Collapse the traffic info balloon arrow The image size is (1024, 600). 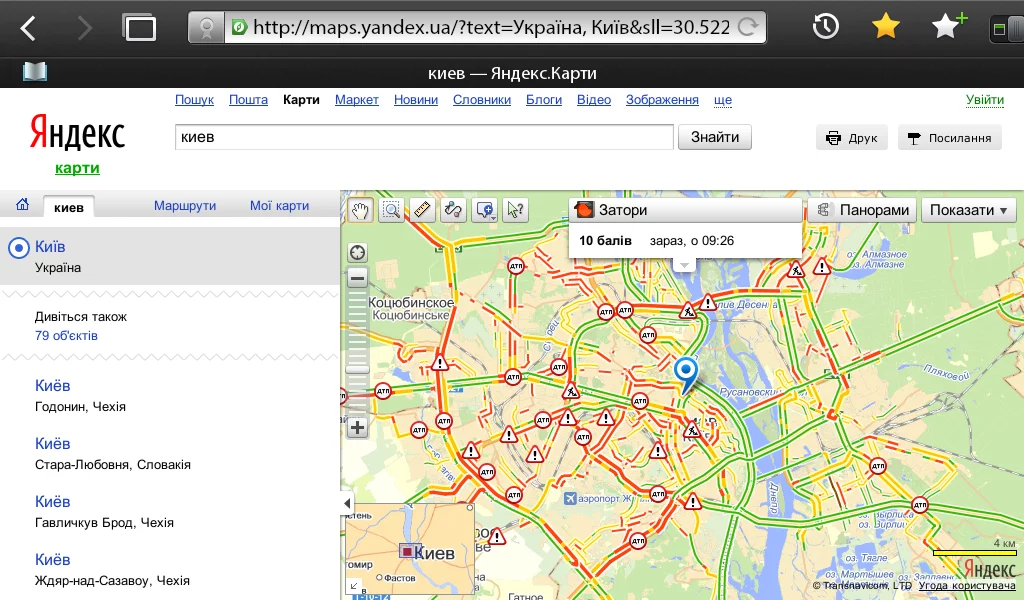[x=684, y=266]
